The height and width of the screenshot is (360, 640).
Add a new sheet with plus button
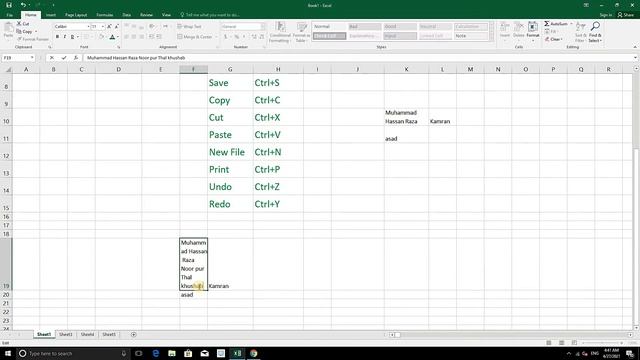click(x=133, y=335)
